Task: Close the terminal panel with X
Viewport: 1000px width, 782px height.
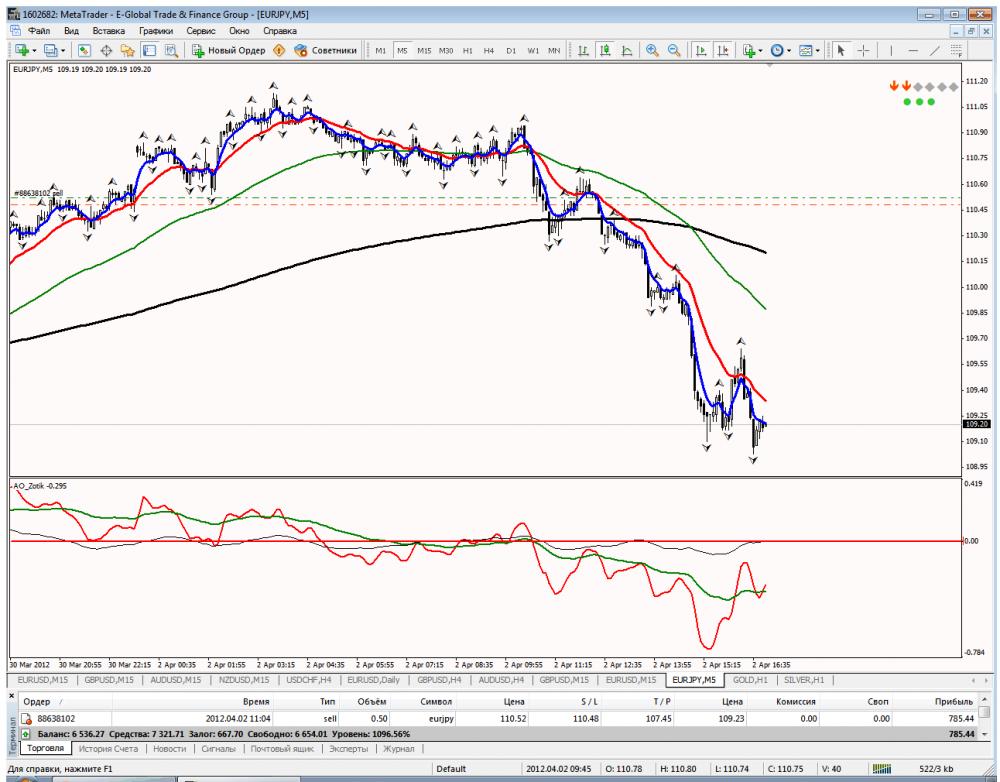Action: (12, 695)
